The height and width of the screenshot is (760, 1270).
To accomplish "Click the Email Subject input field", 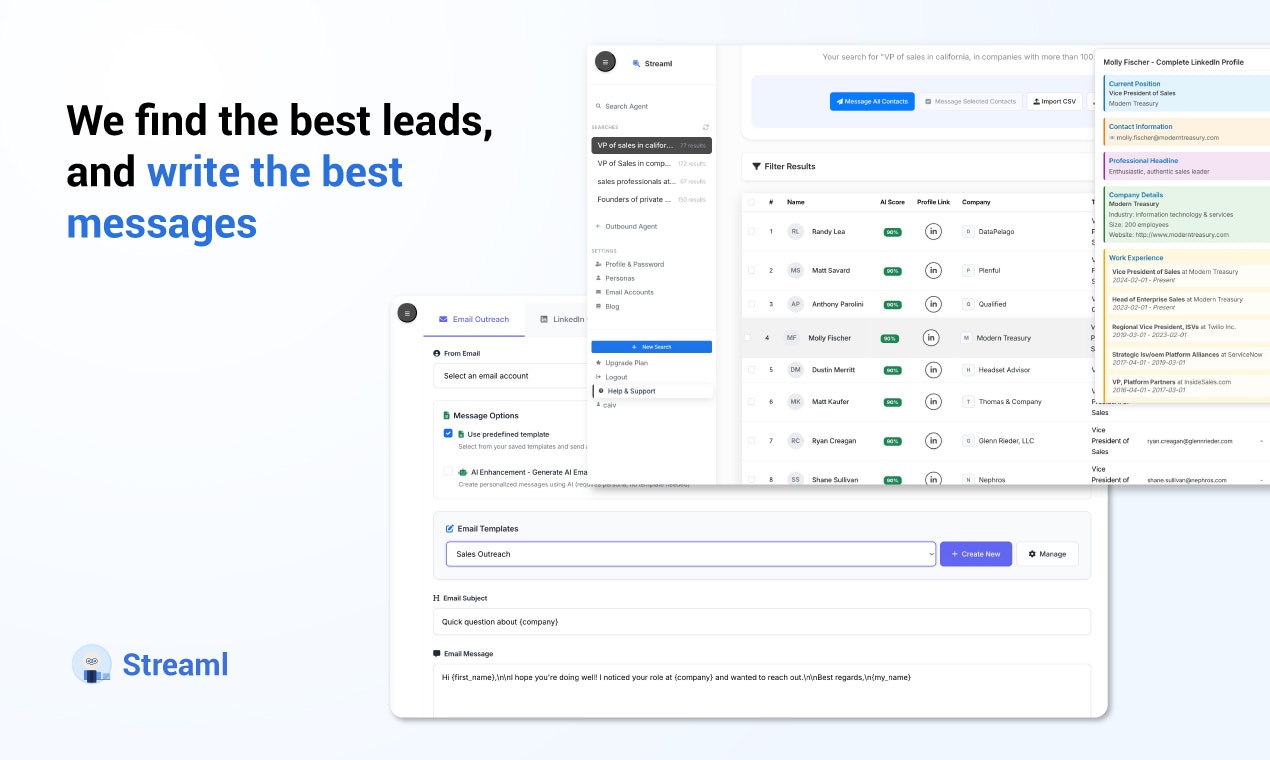I will (761, 622).
